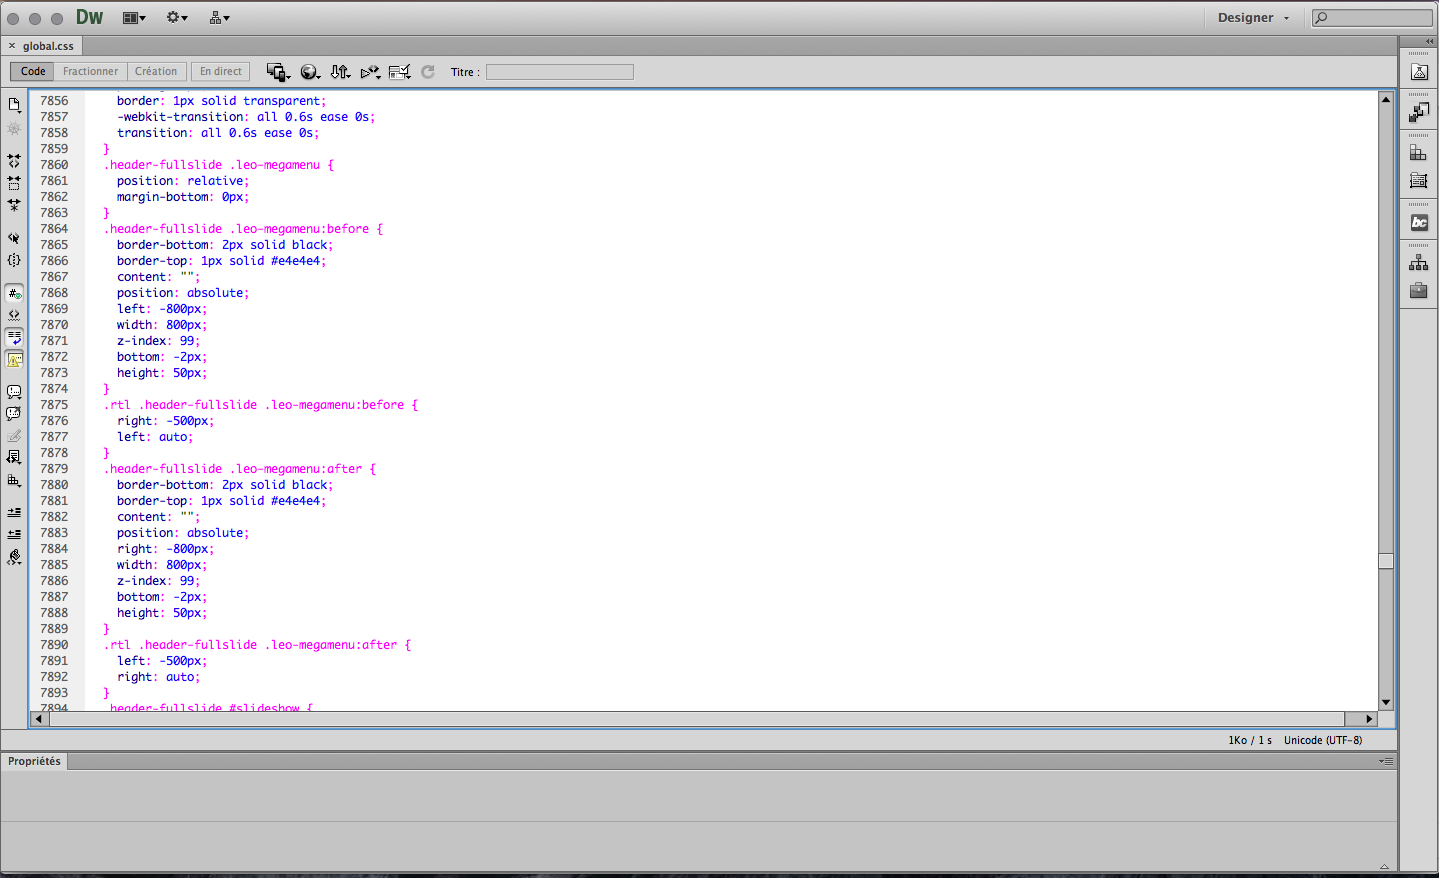This screenshot has width=1439, height=878.
Task: Open the Propriétés panel options menu
Action: click(x=1386, y=762)
